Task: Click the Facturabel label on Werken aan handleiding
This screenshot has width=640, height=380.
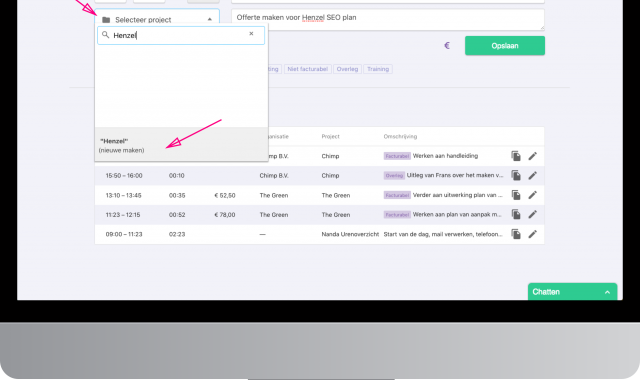Action: [x=397, y=156]
